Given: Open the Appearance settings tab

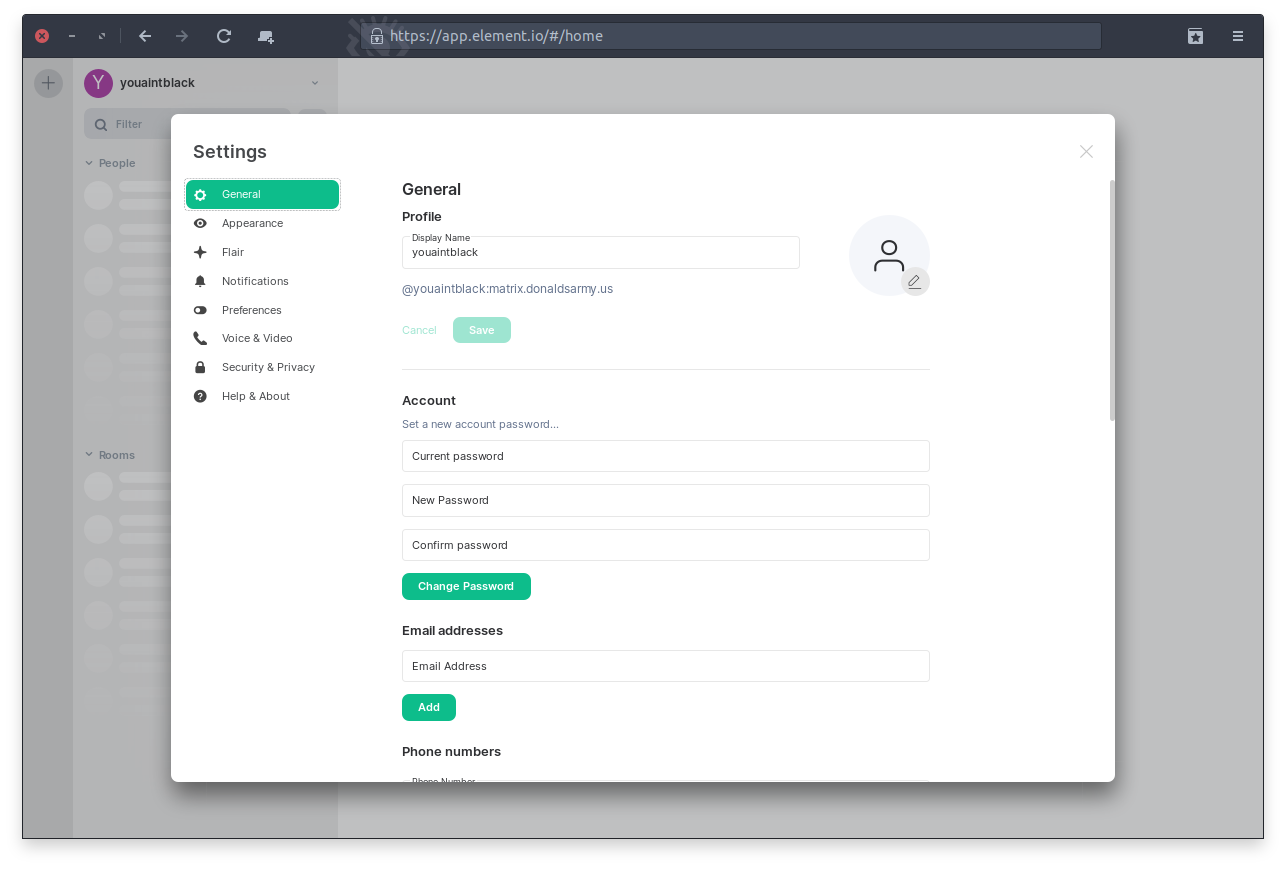Looking at the screenshot, I should [252, 224].
